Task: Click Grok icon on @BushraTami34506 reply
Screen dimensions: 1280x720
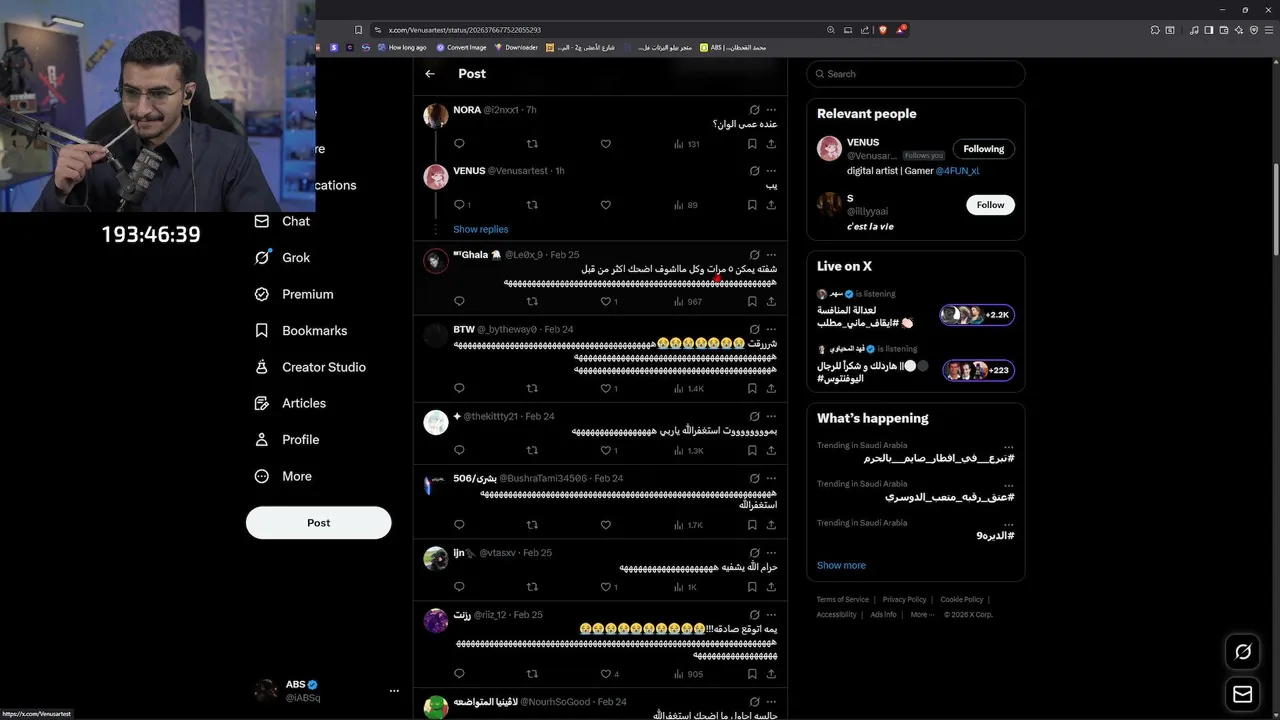Action: pyautogui.click(x=754, y=478)
